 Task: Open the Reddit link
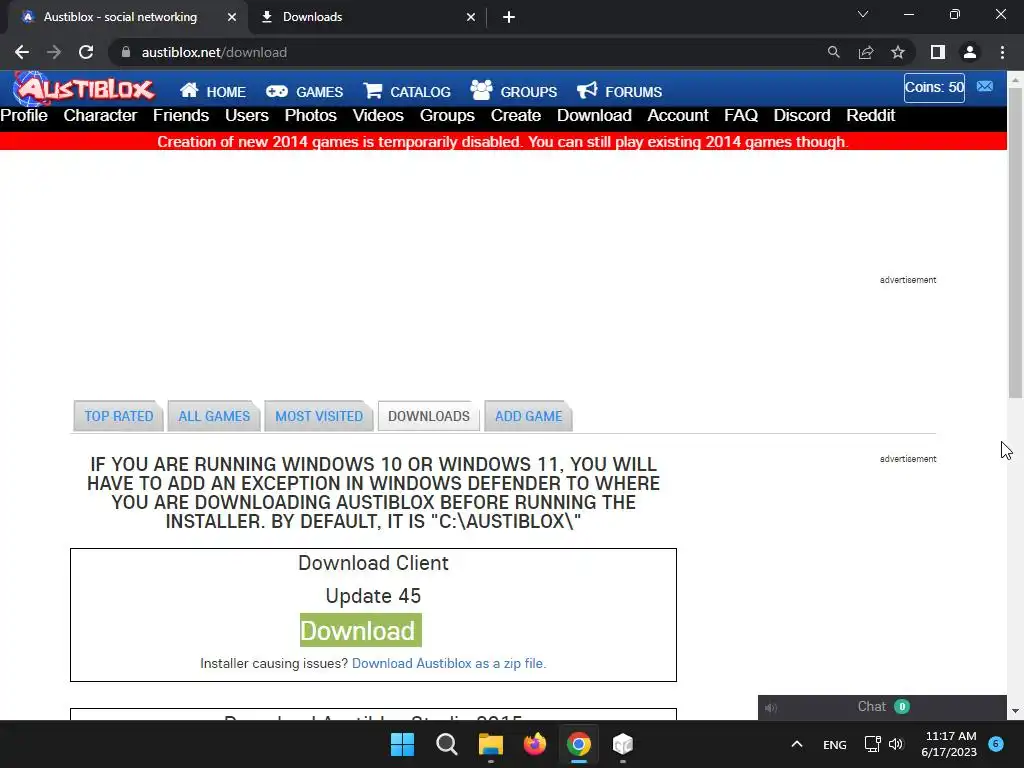click(871, 116)
